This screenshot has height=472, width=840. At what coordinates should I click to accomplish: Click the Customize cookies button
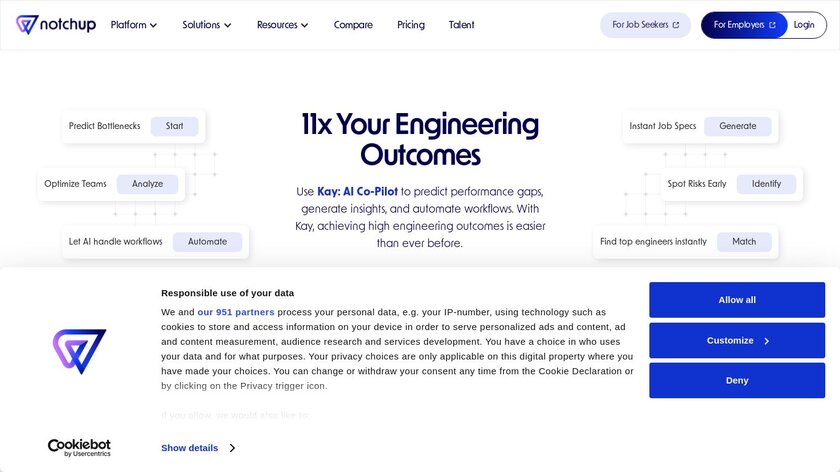(x=737, y=340)
